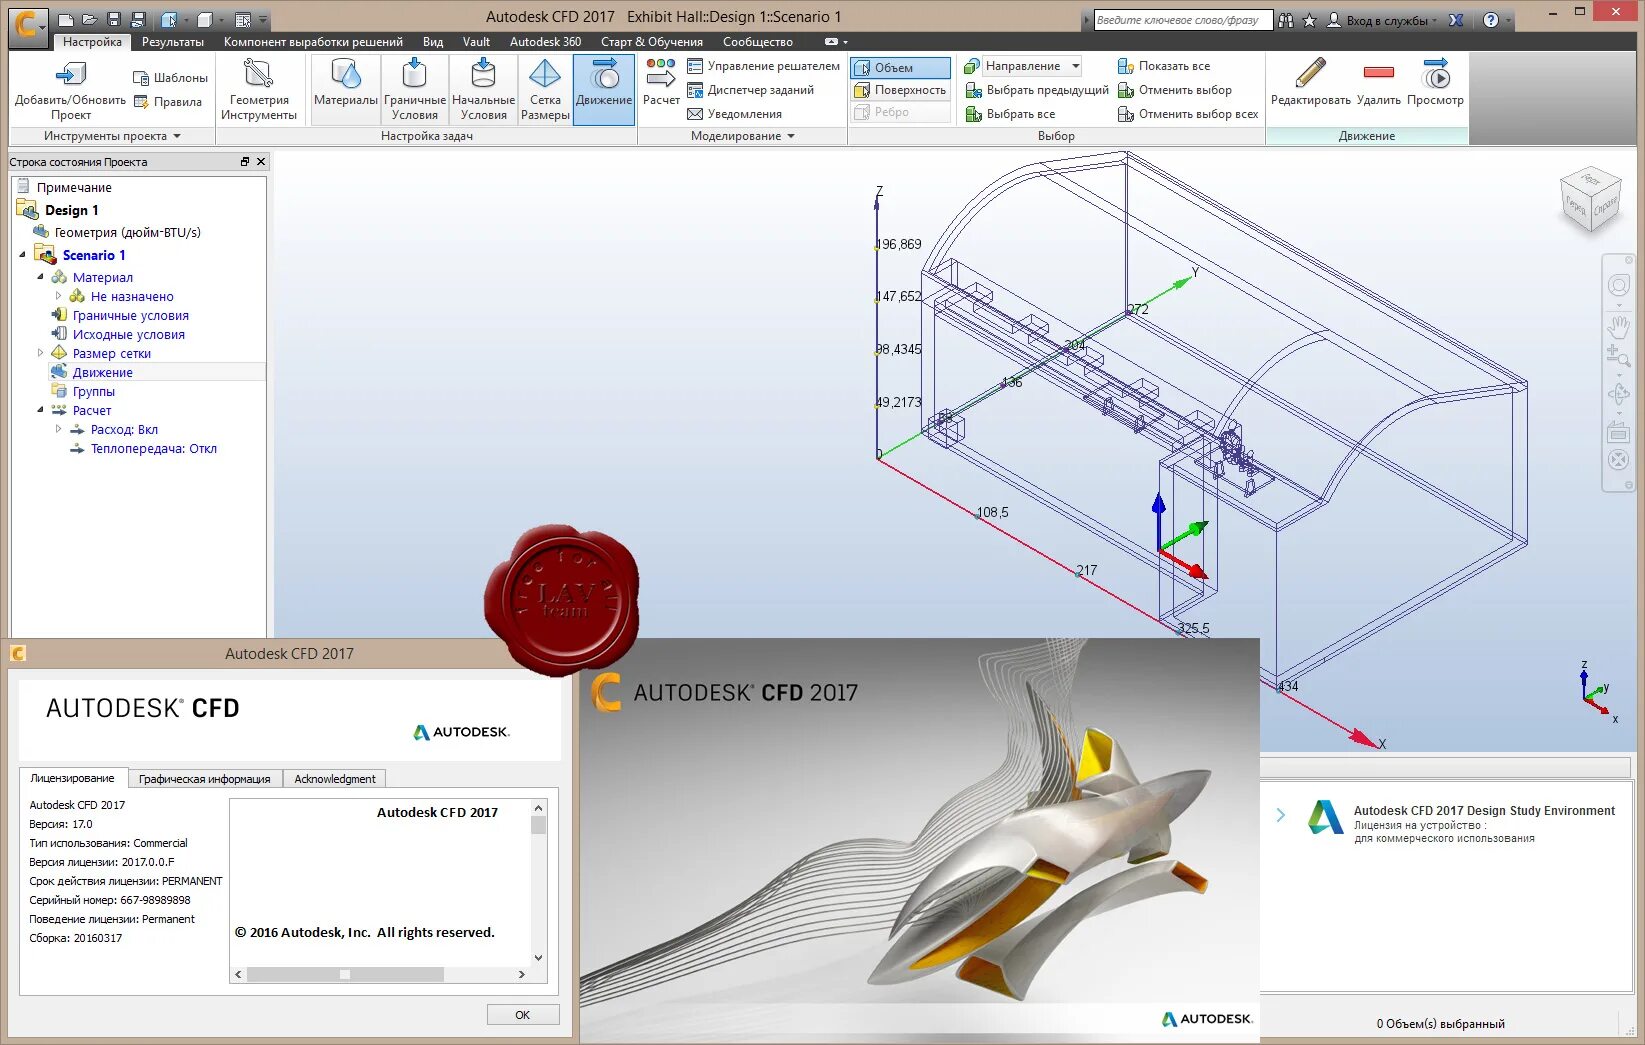The height and width of the screenshot is (1045, 1645).
Task: Open Уведомления notifications
Action: click(734, 114)
